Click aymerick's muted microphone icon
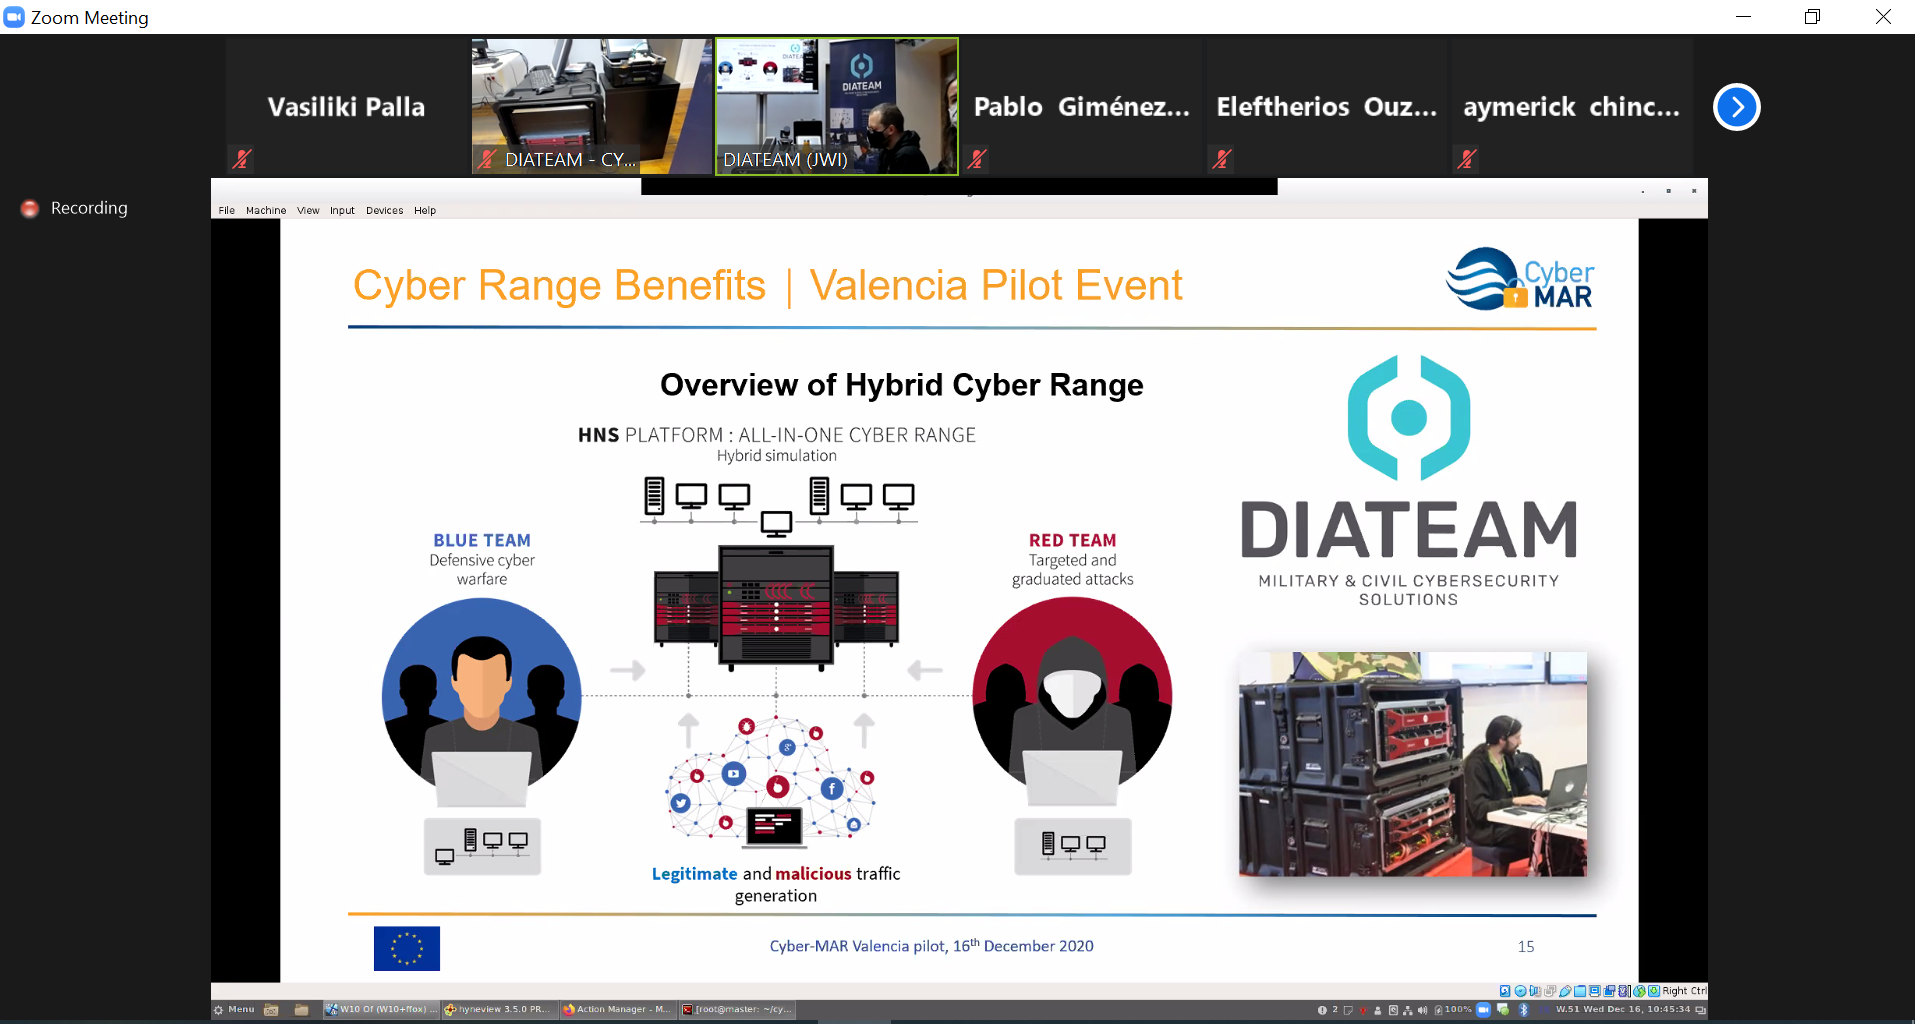1915x1024 pixels. (x=1466, y=158)
